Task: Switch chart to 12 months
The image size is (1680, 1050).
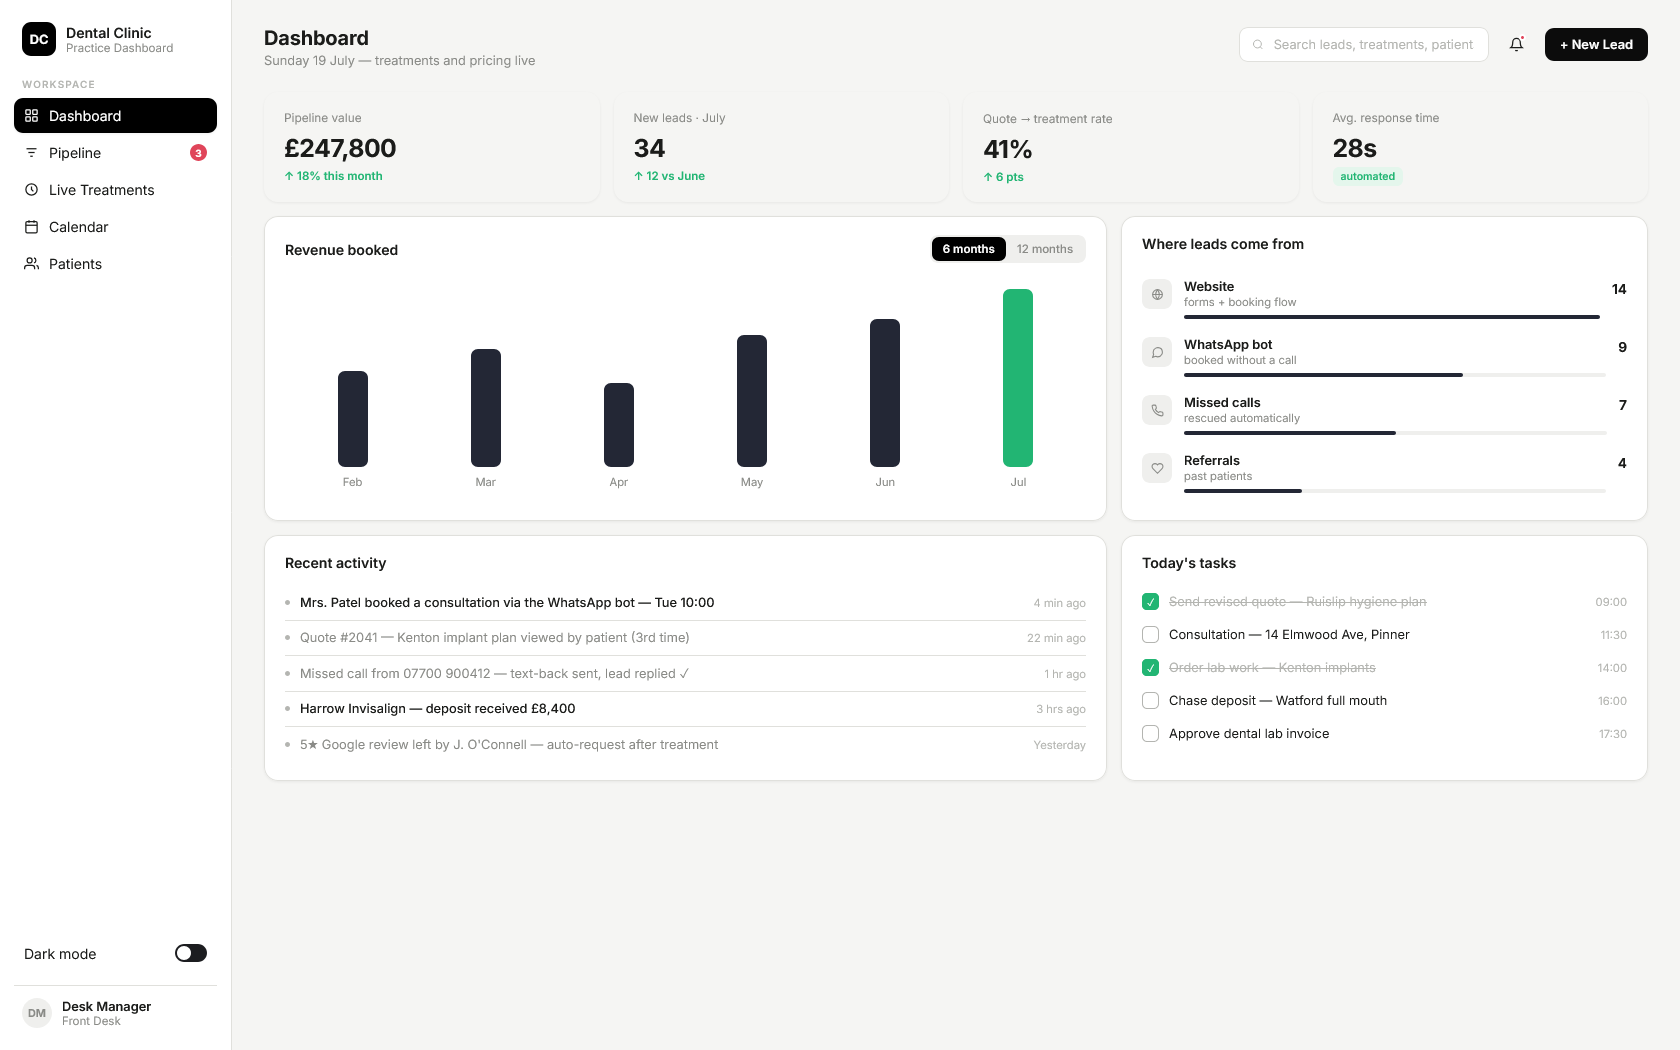Action: (x=1044, y=249)
